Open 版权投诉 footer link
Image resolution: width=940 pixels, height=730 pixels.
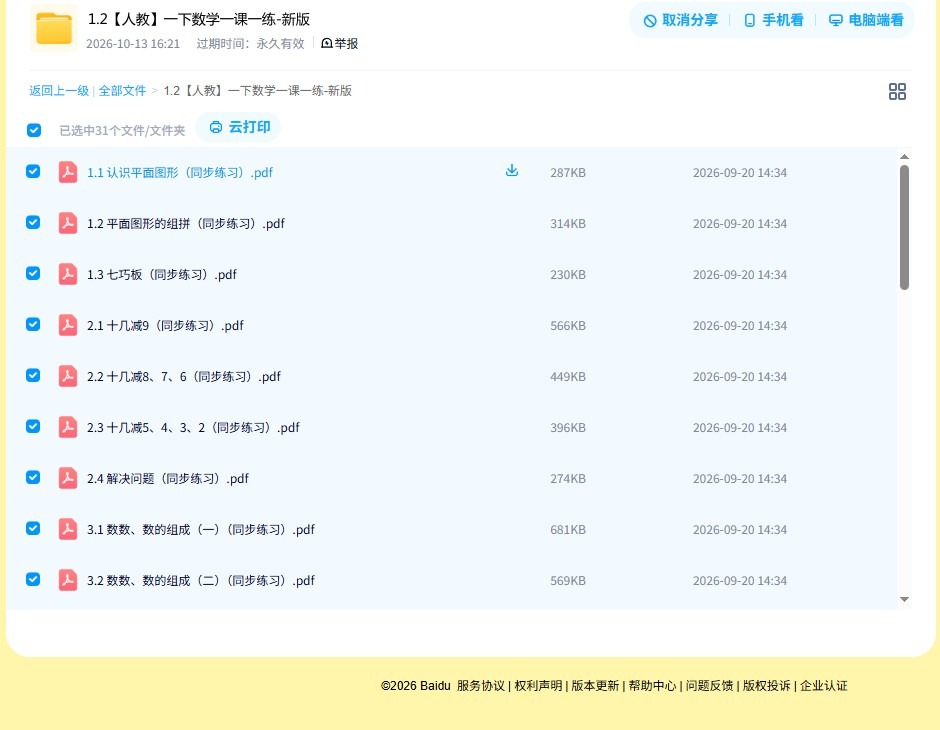point(766,686)
